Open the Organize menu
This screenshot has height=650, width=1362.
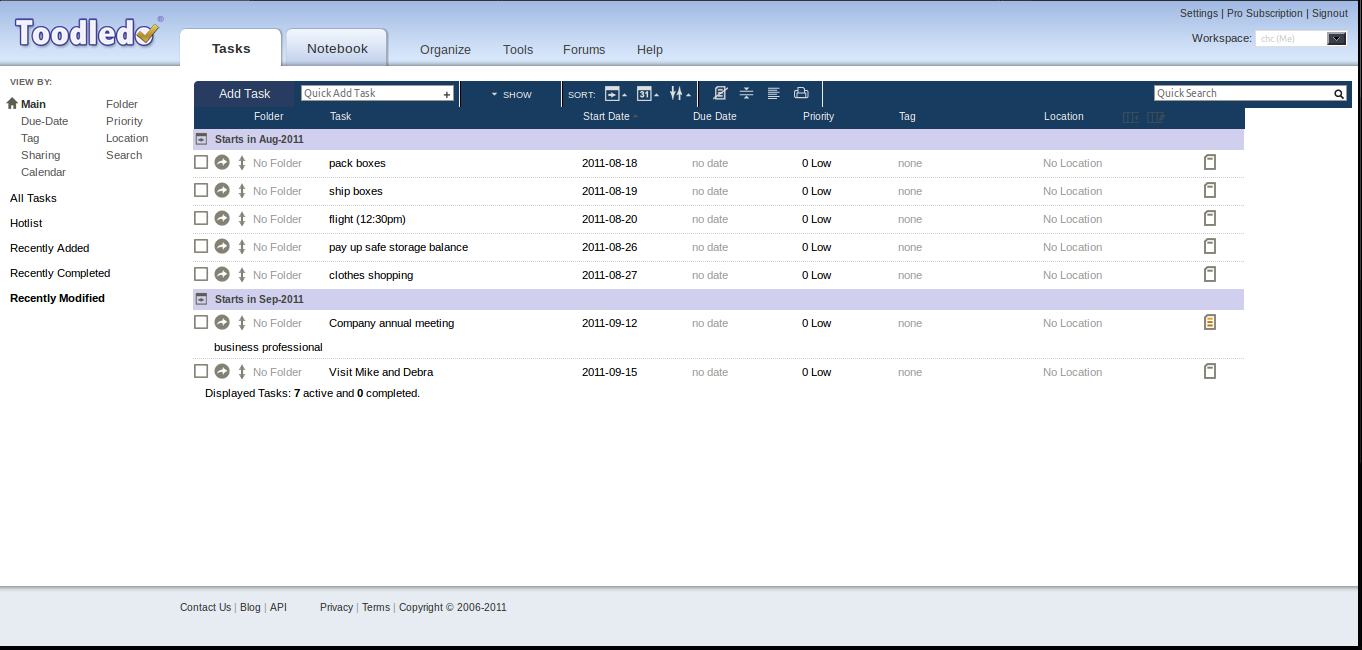click(445, 49)
